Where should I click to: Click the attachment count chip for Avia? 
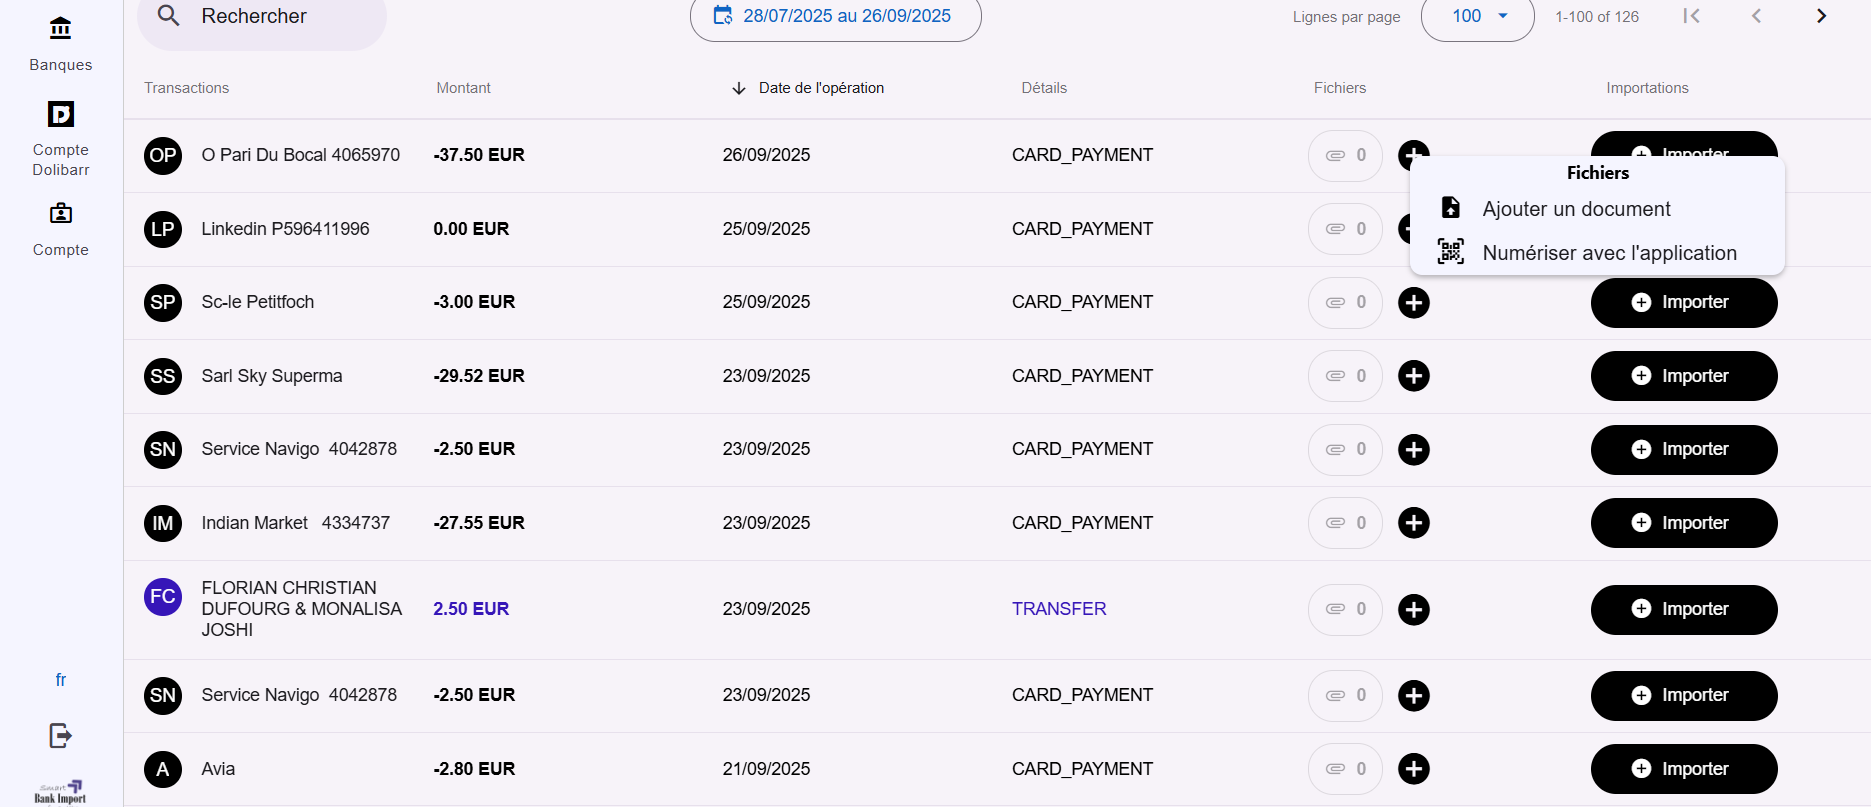[x=1345, y=769]
